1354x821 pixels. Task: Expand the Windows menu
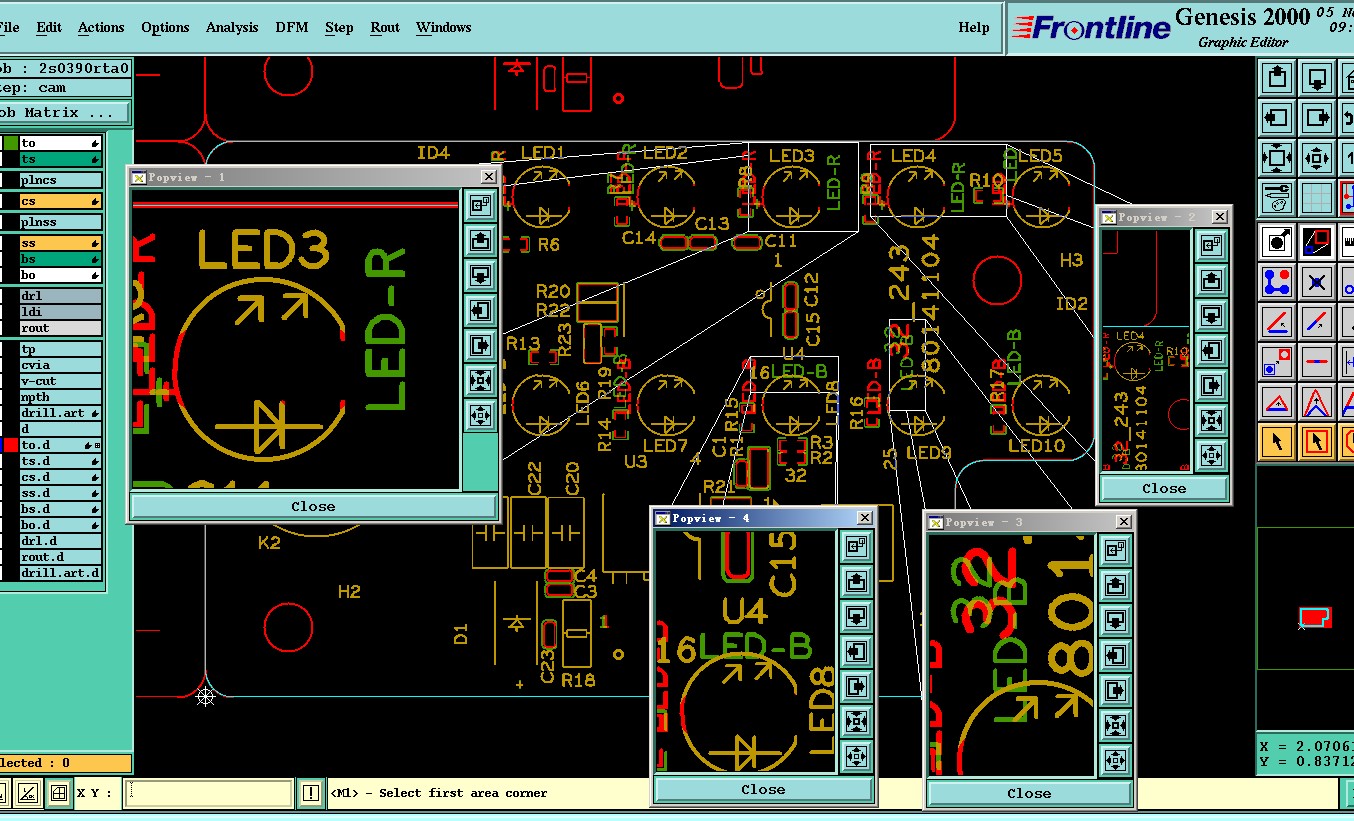(443, 27)
